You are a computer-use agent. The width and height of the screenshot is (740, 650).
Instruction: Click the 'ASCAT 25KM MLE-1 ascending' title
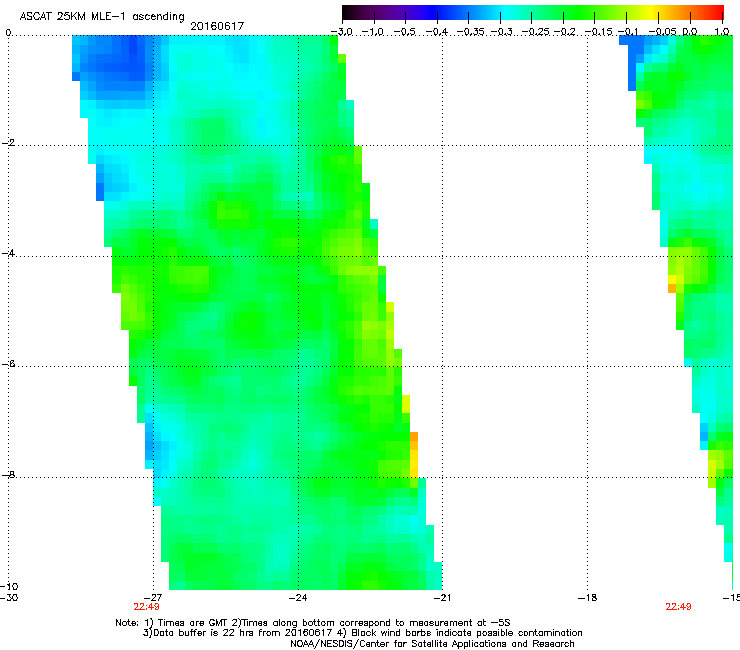click(102, 16)
